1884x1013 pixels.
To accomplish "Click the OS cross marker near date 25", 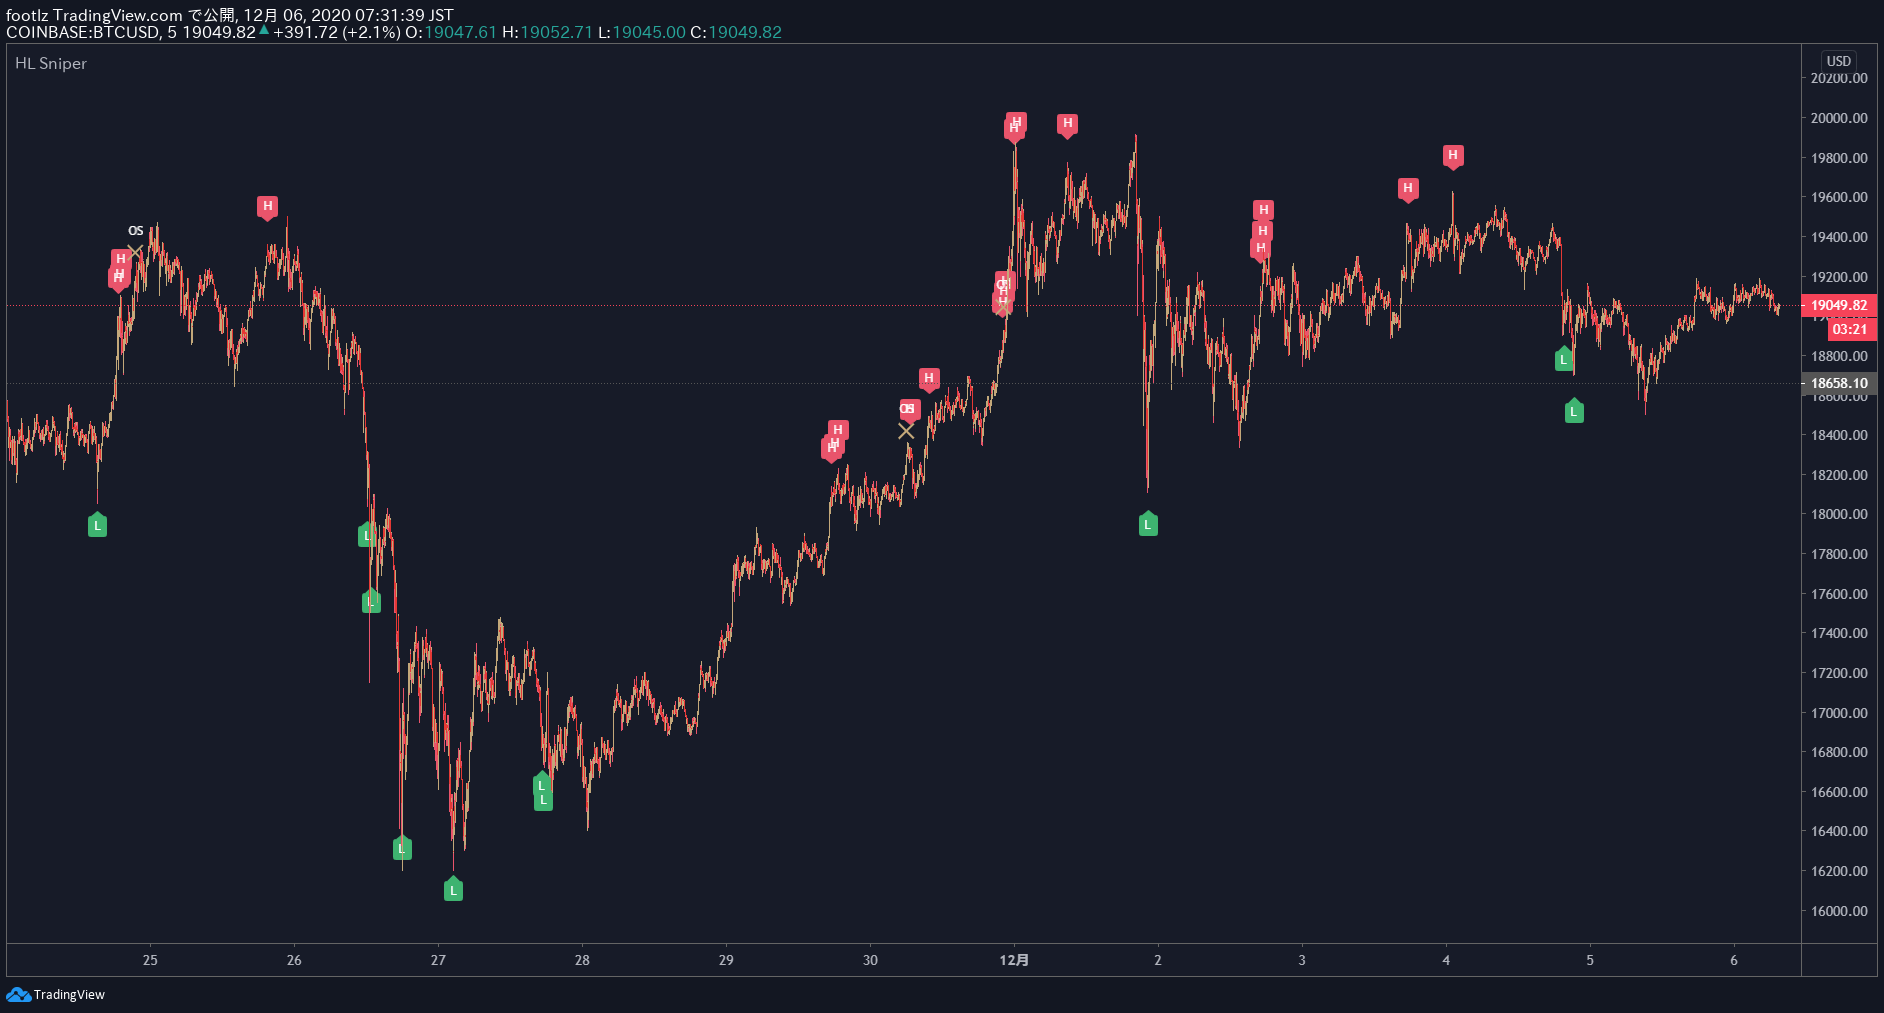I will coord(135,251).
